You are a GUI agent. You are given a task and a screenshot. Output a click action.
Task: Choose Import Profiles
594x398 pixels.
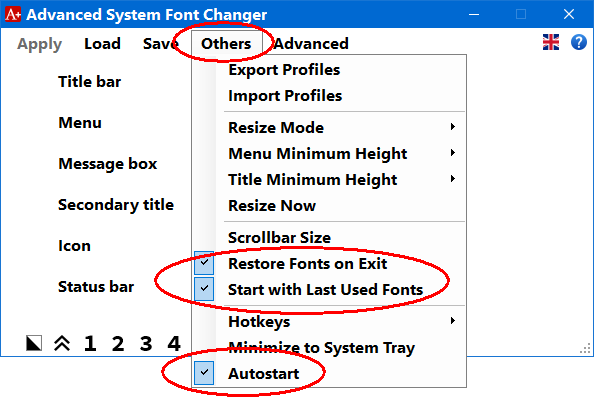329,96
